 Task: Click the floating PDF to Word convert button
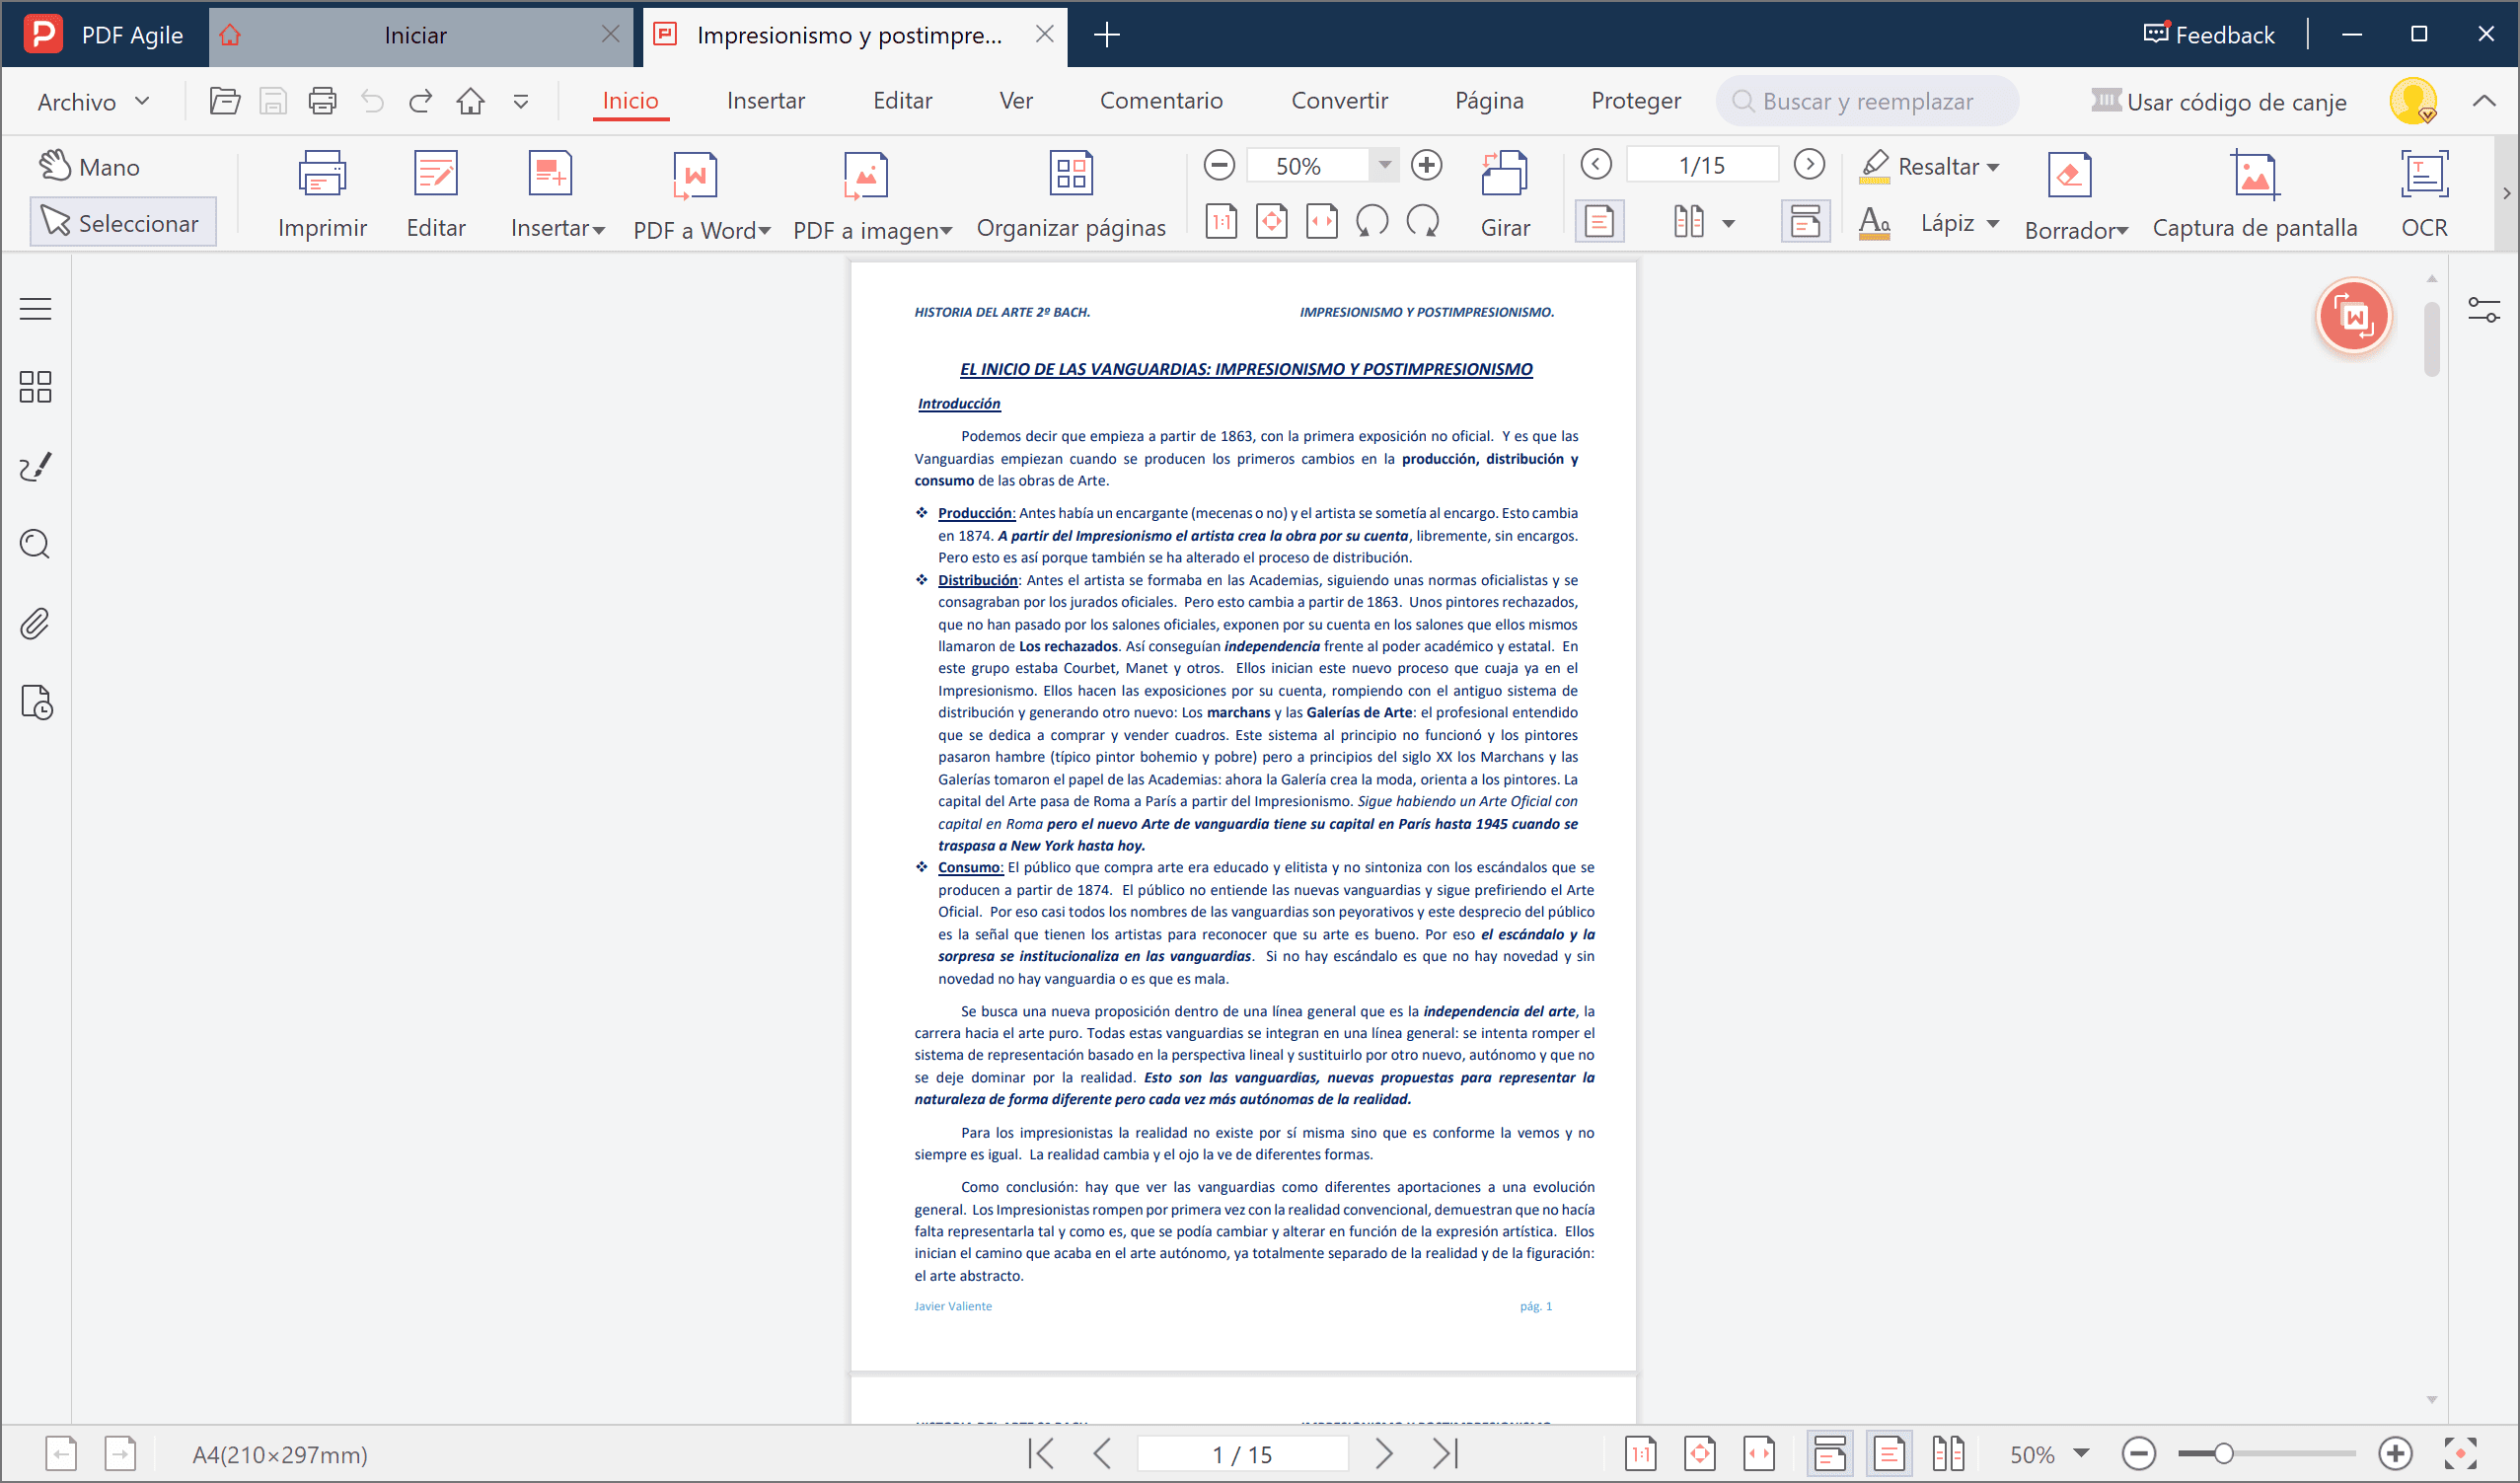[2353, 316]
